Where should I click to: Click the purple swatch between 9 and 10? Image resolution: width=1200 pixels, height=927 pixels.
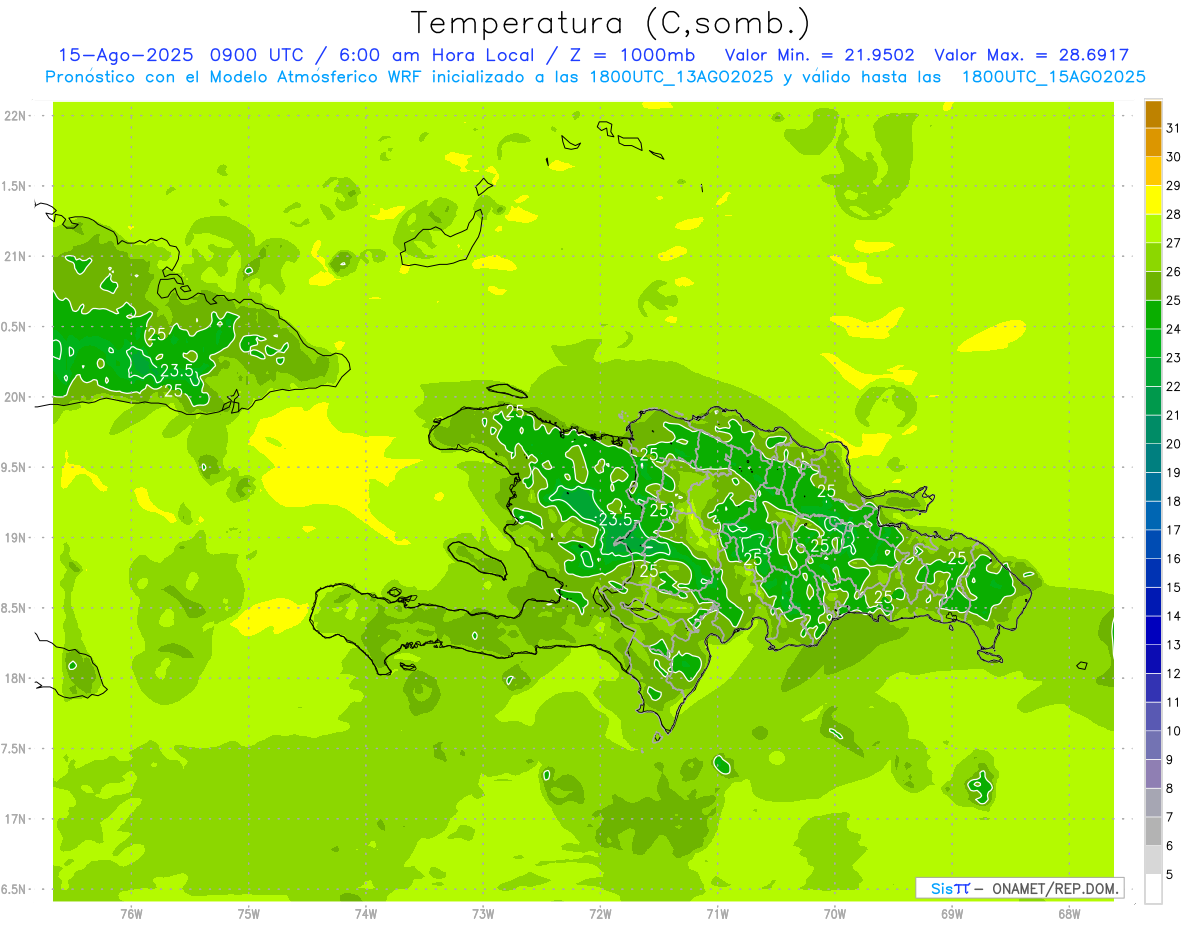1153,745
